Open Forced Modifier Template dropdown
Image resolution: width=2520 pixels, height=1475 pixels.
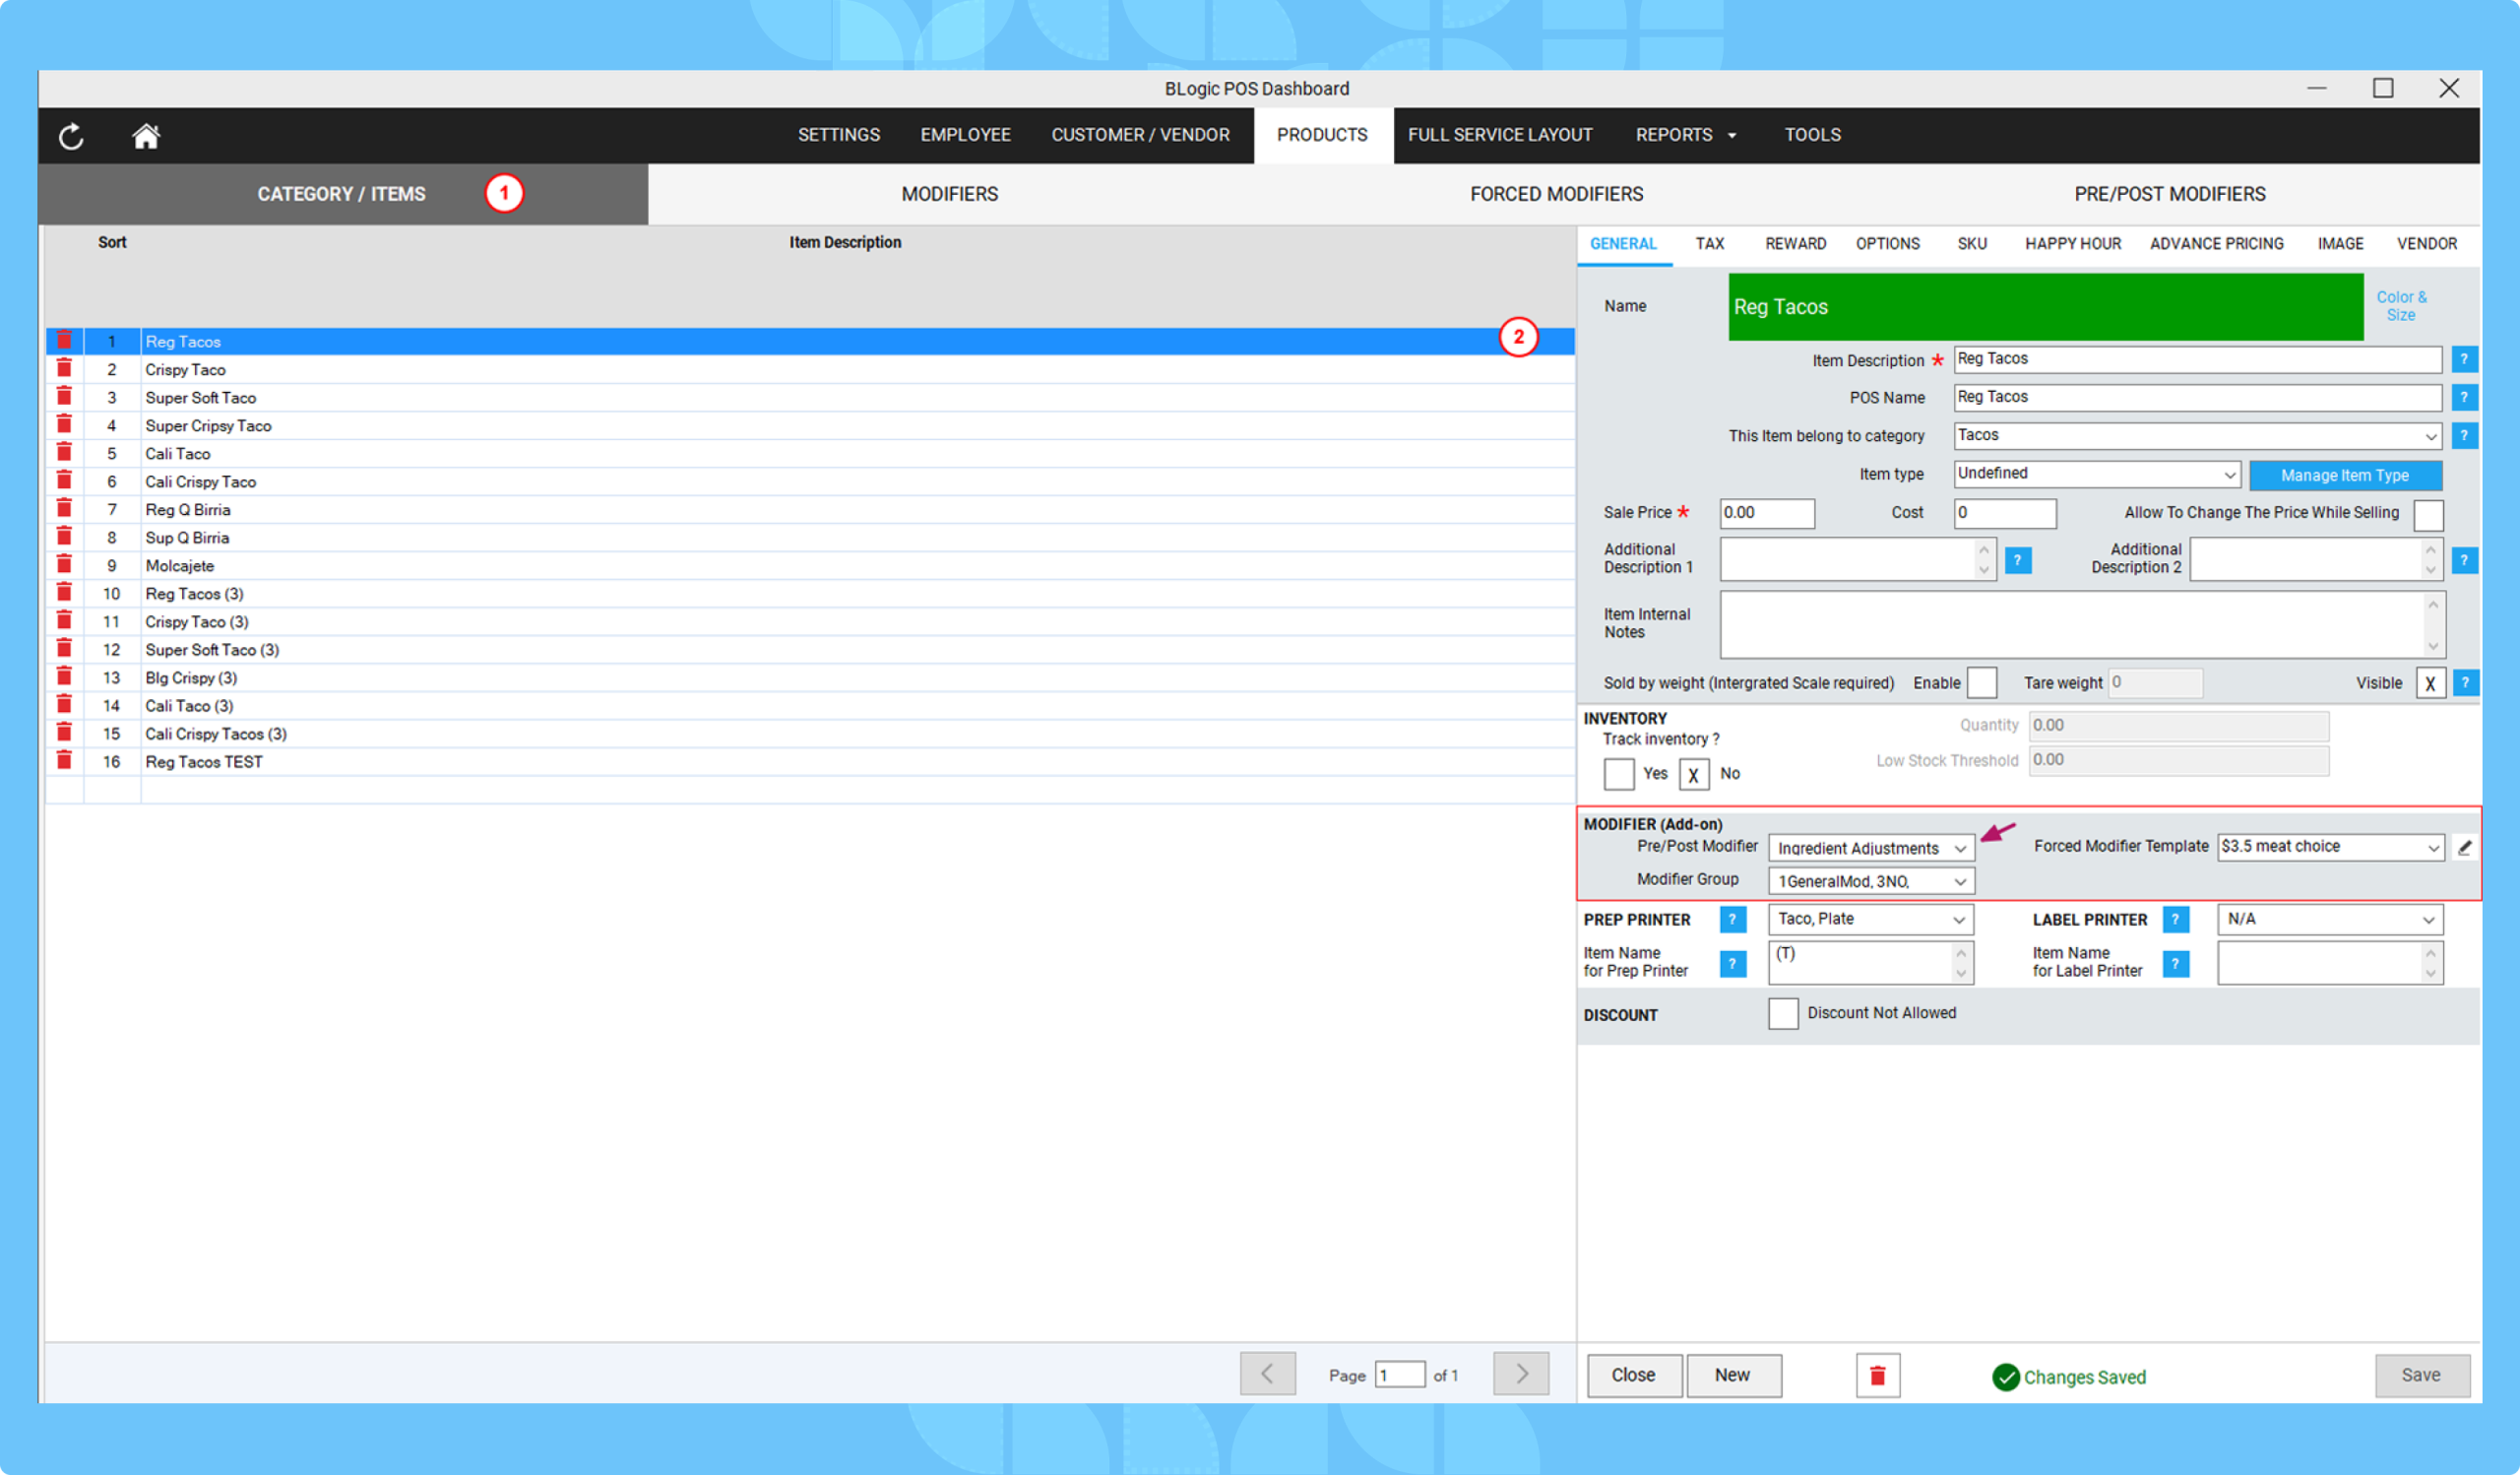pyautogui.click(x=2330, y=847)
